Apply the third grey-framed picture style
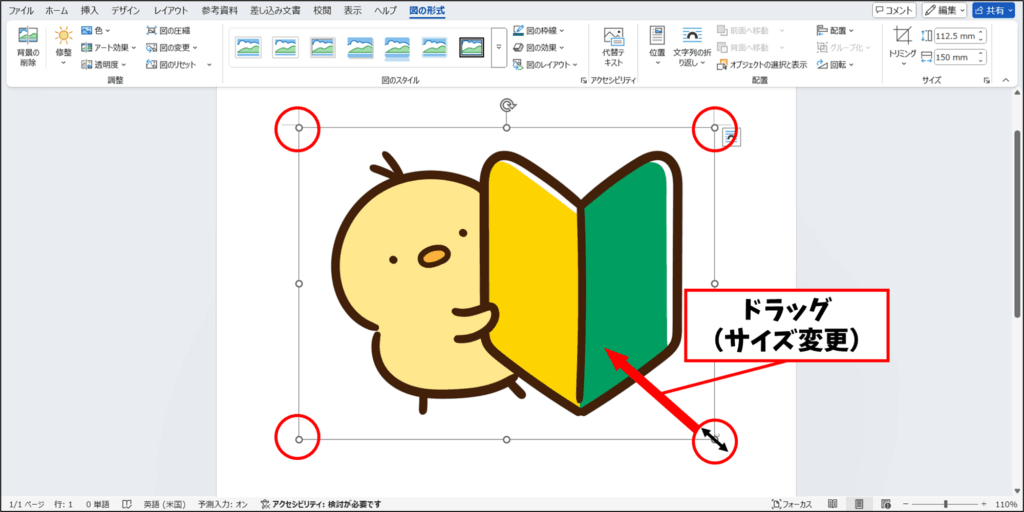The width and height of the screenshot is (1024, 512). pyautogui.click(x=323, y=48)
